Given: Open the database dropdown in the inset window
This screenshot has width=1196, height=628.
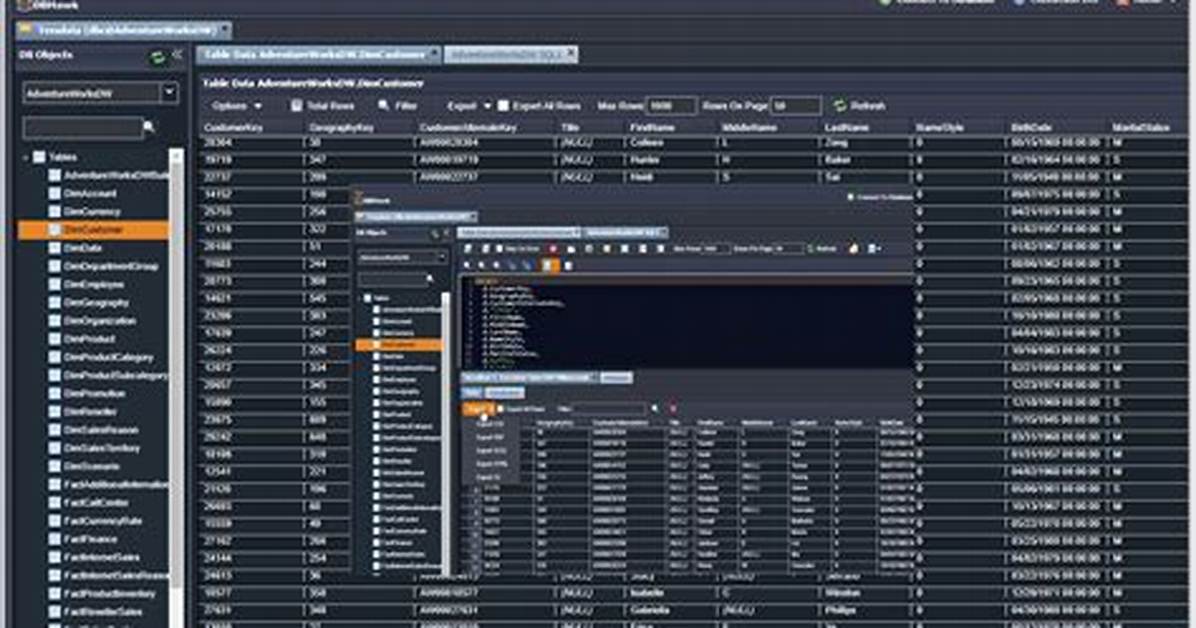Looking at the screenshot, I should pyautogui.click(x=442, y=257).
